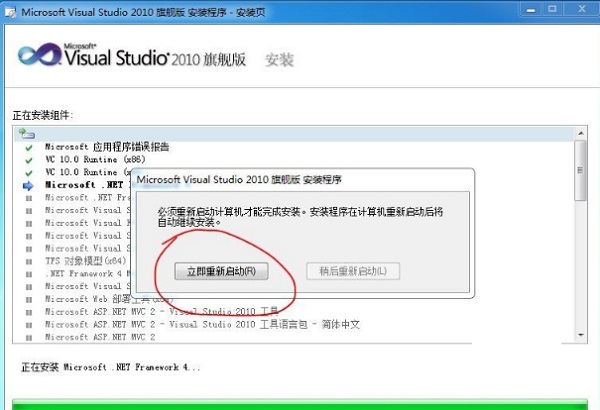Click the blue arrow beside bold Microsoft .NET
Image resolution: width=600 pixels, height=410 pixels.
tap(28, 186)
